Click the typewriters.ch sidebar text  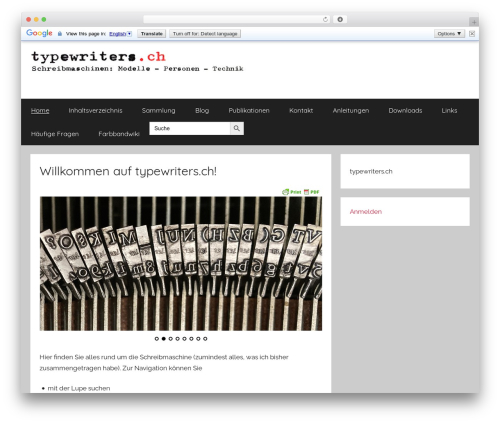pos(371,172)
